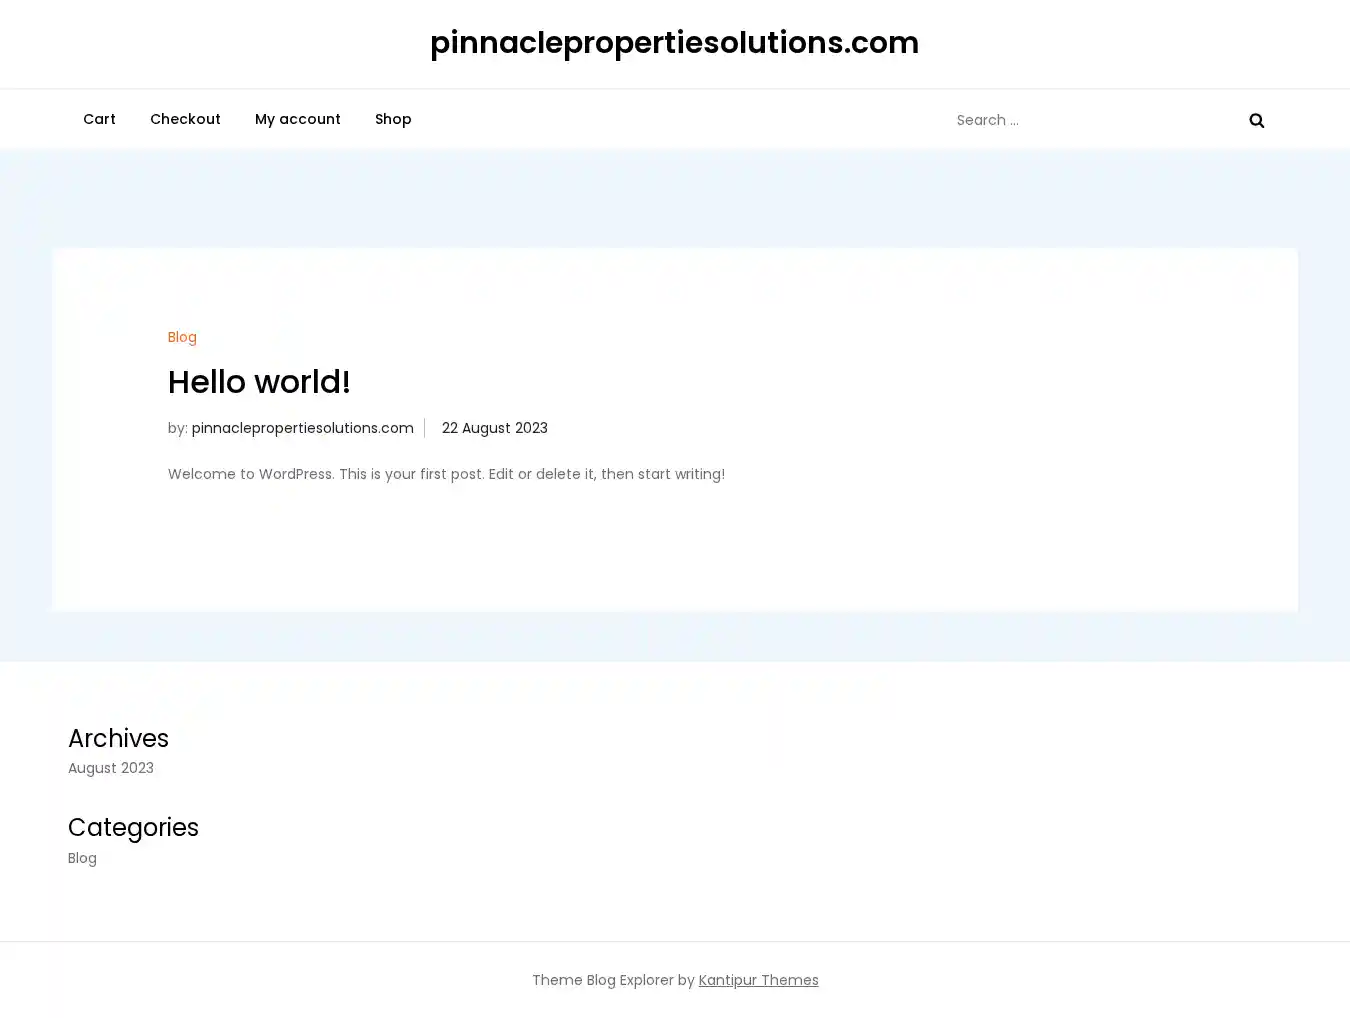Visit the Kantipur Themes footer link
1350x1018 pixels.
(758, 980)
